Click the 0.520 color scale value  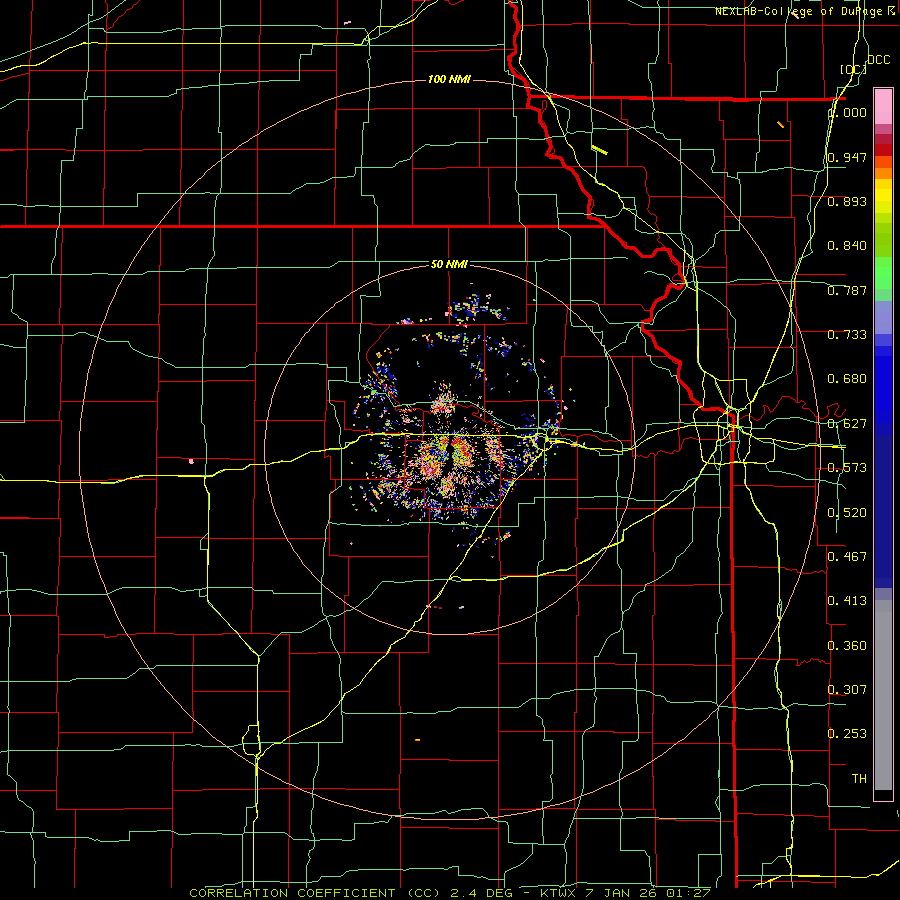847,513
